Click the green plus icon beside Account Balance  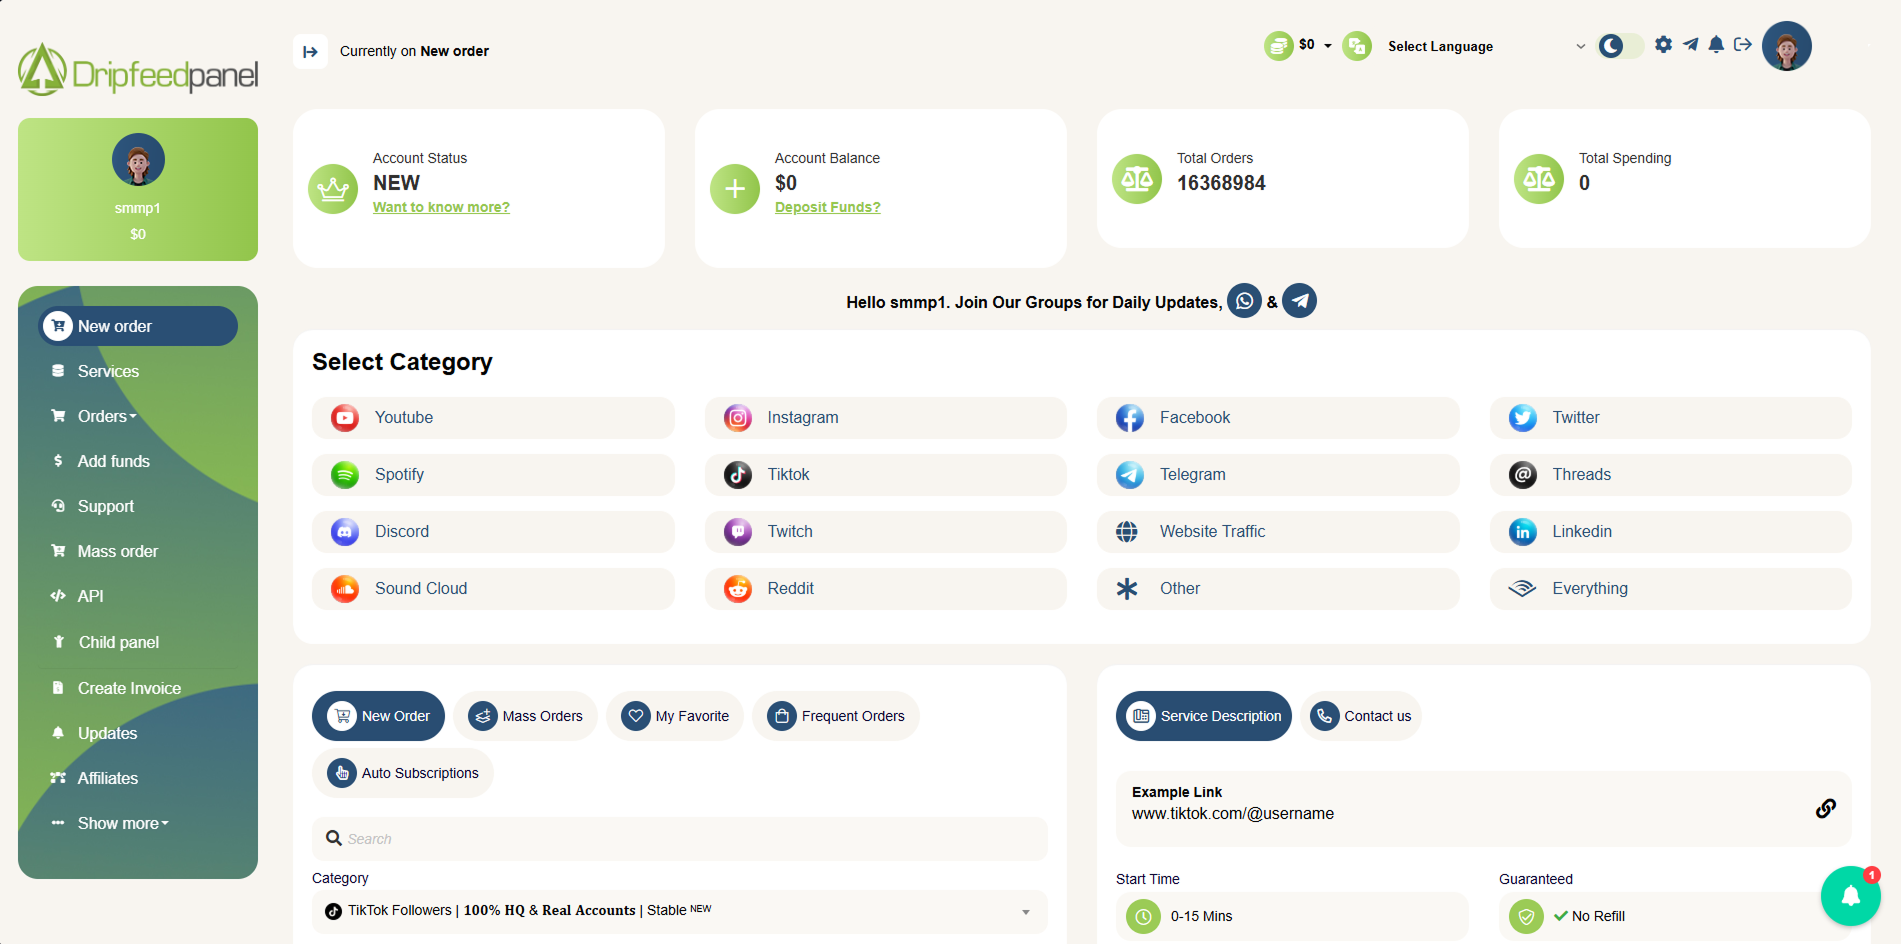point(735,189)
